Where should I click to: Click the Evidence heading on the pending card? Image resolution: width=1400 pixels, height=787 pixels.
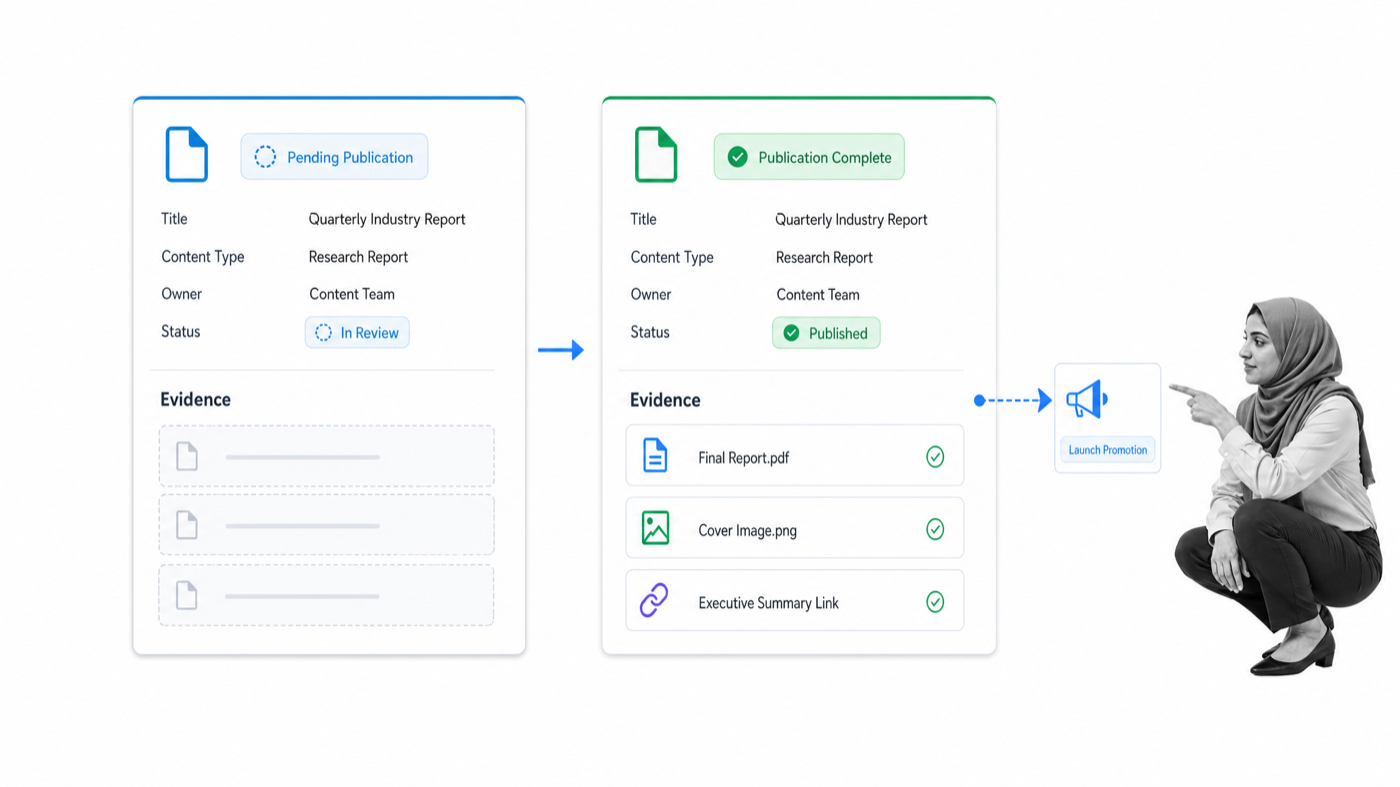[196, 399]
